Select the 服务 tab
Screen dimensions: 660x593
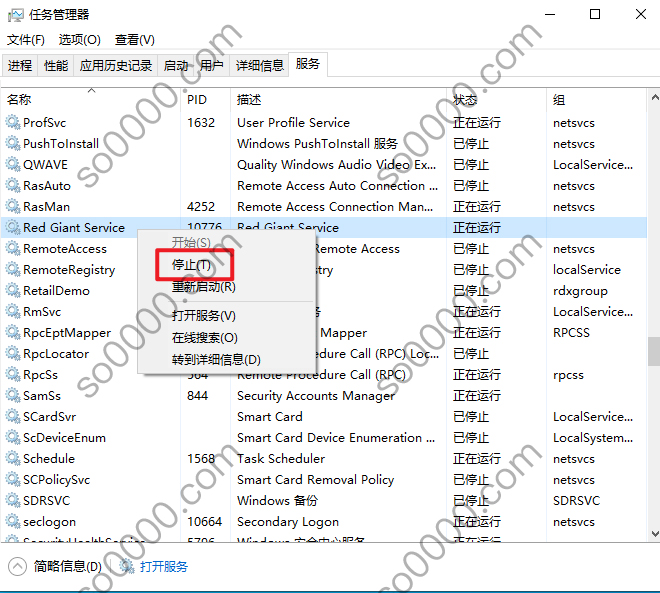(308, 64)
